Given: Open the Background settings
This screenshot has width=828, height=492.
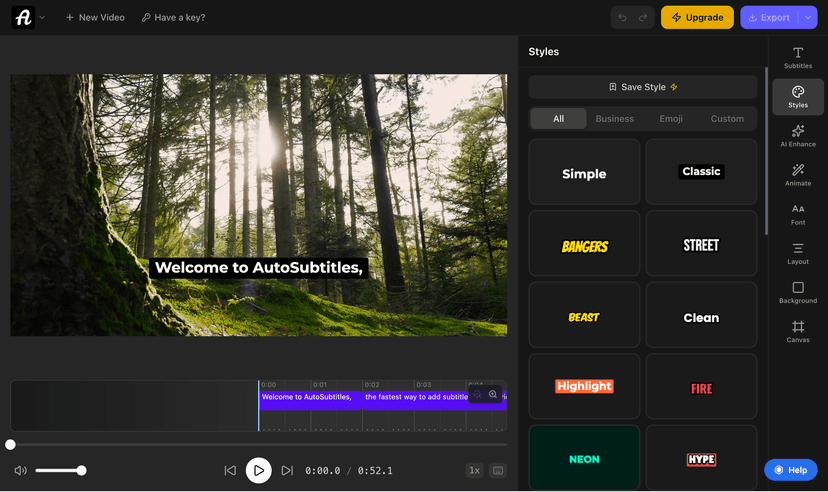Looking at the screenshot, I should click(x=797, y=292).
